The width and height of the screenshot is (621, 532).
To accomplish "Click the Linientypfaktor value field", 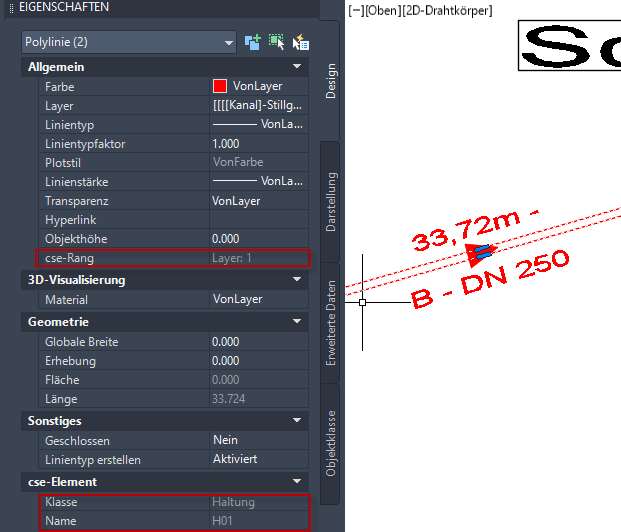I will [x=258, y=144].
